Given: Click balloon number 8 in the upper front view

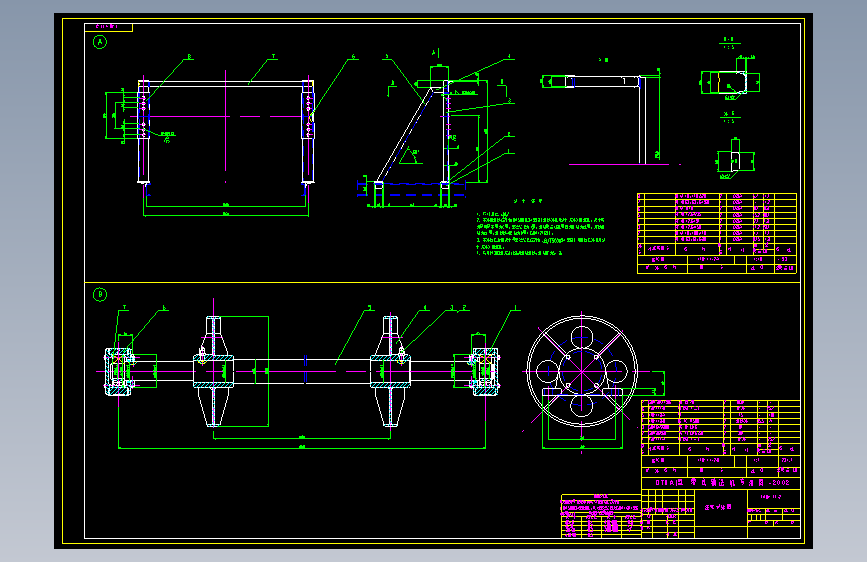Looking at the screenshot, I should click(189, 56).
